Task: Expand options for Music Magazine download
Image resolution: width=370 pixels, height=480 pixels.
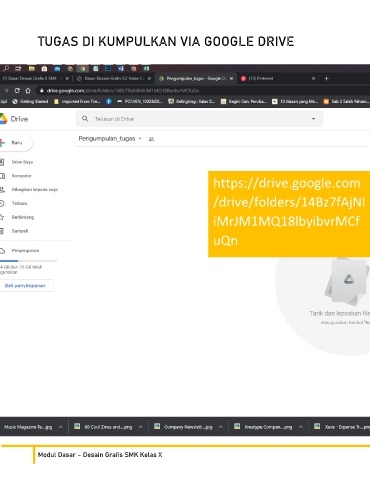Action: coord(61,427)
